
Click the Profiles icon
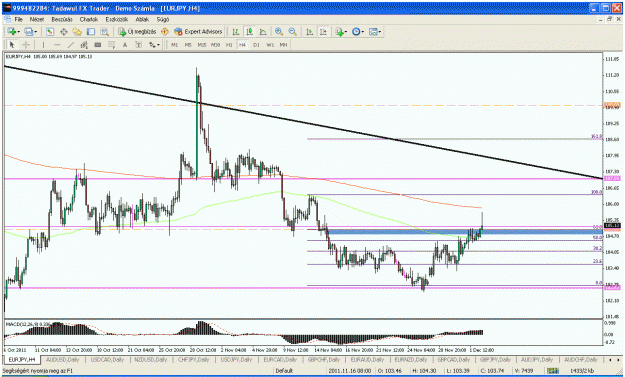coord(29,31)
